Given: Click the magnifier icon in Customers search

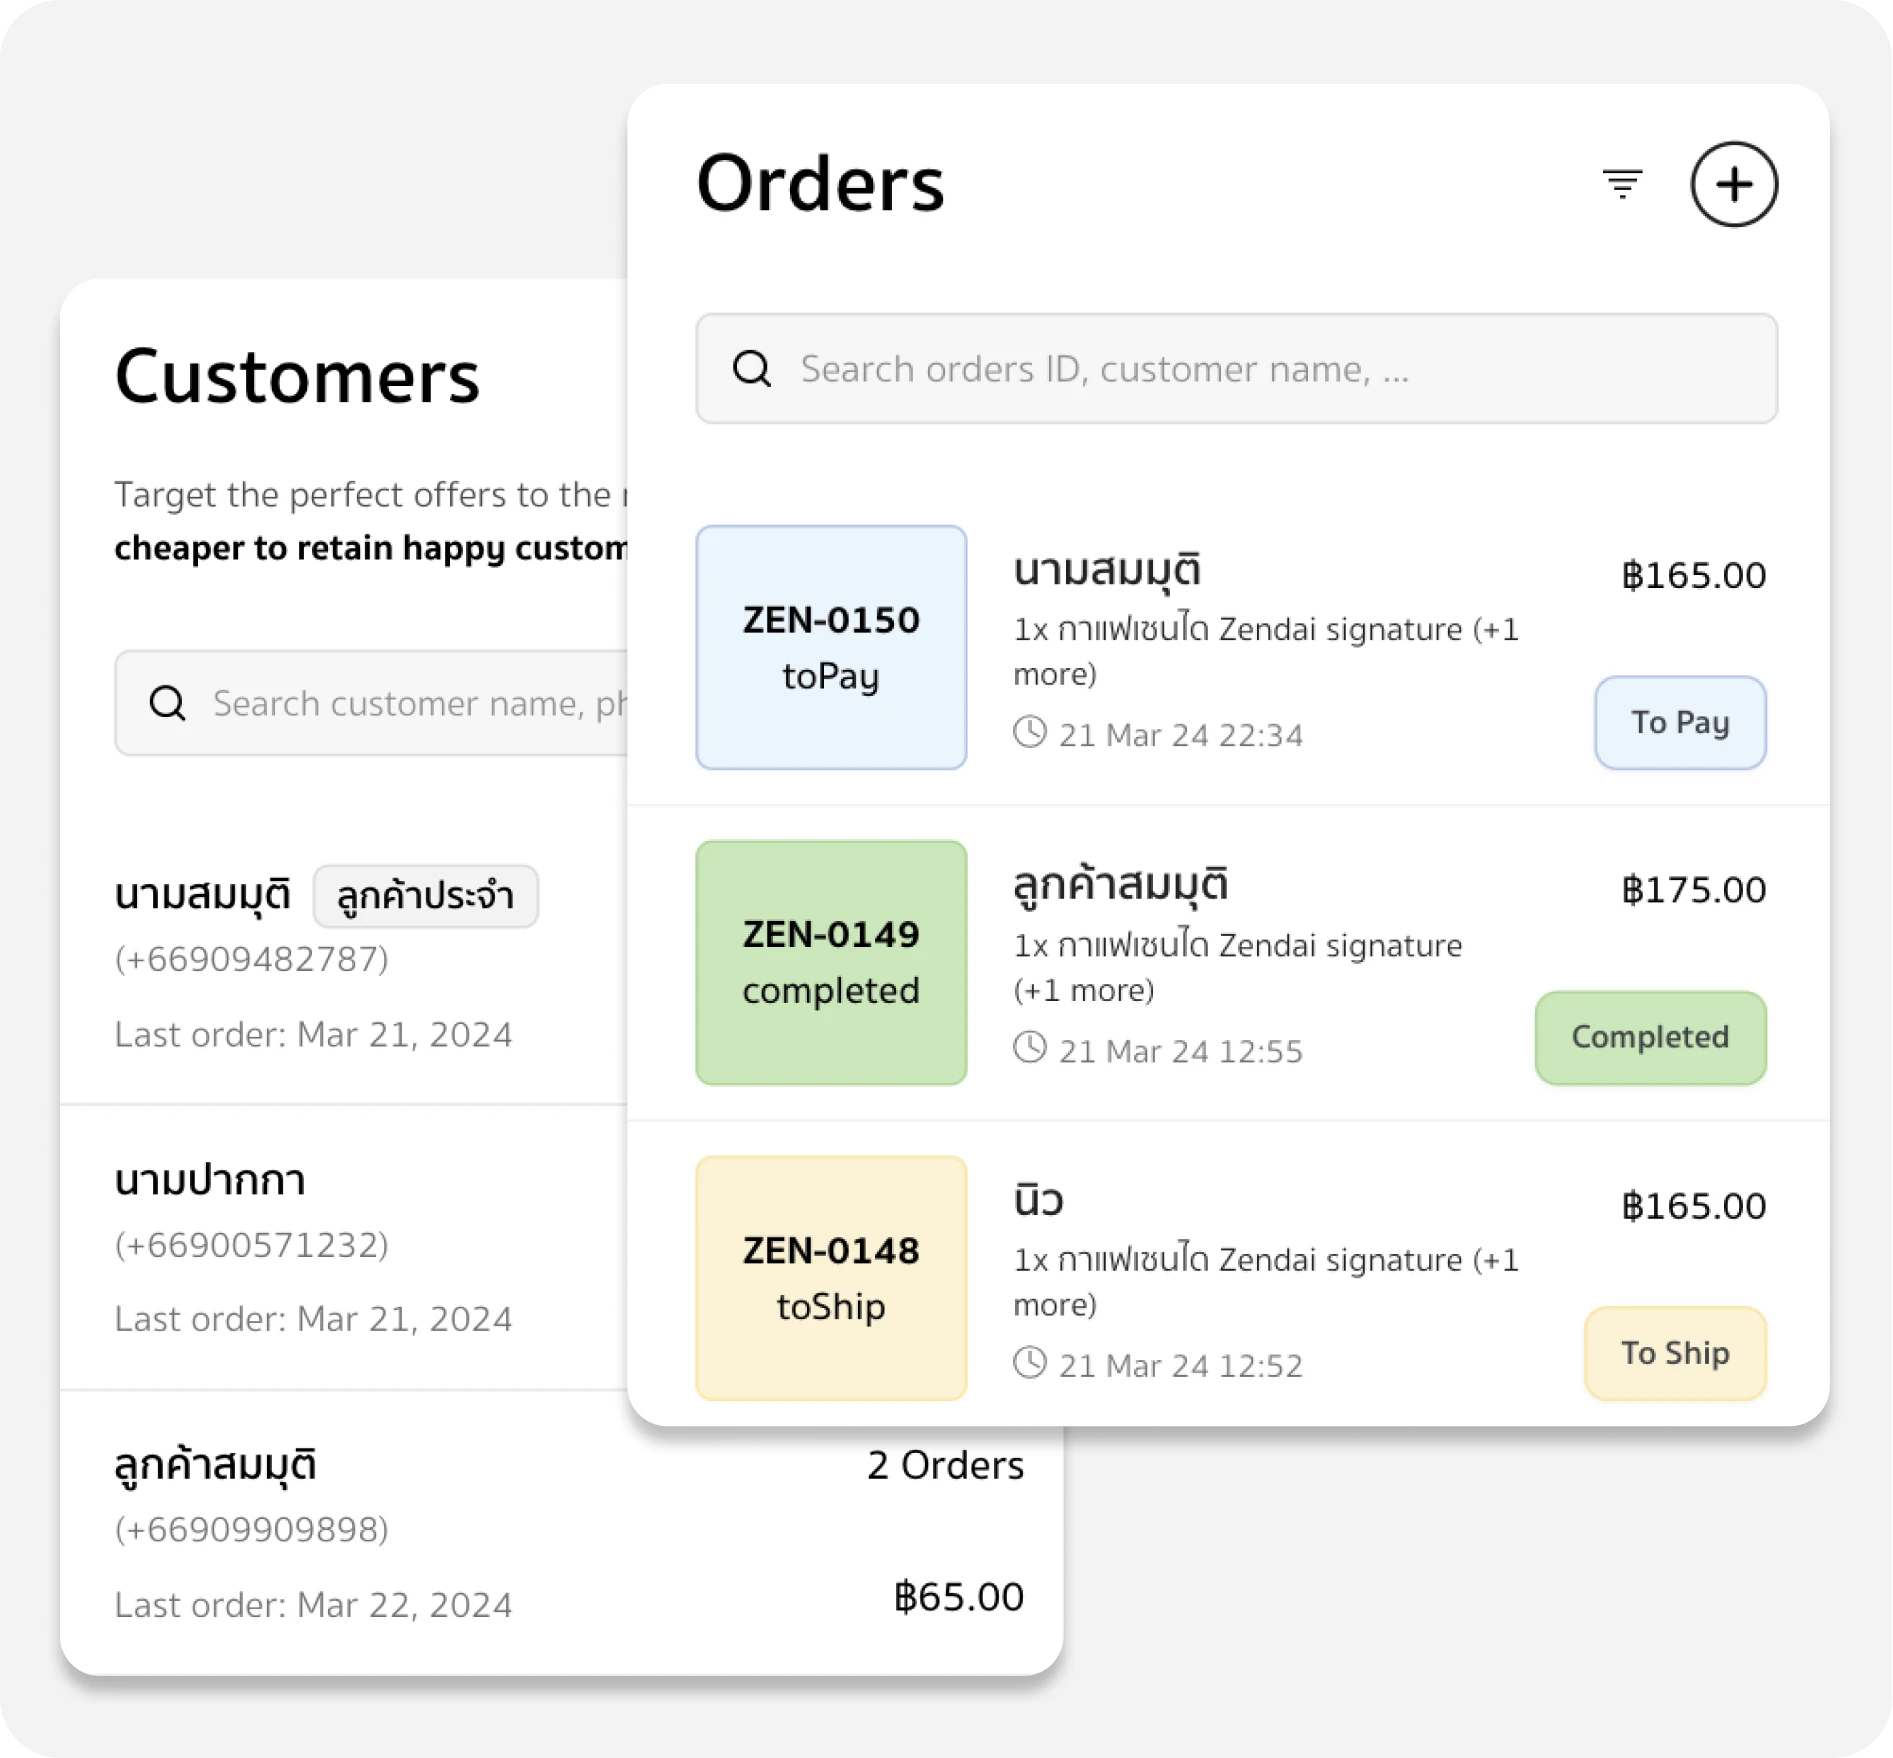Looking at the screenshot, I should click(x=167, y=703).
